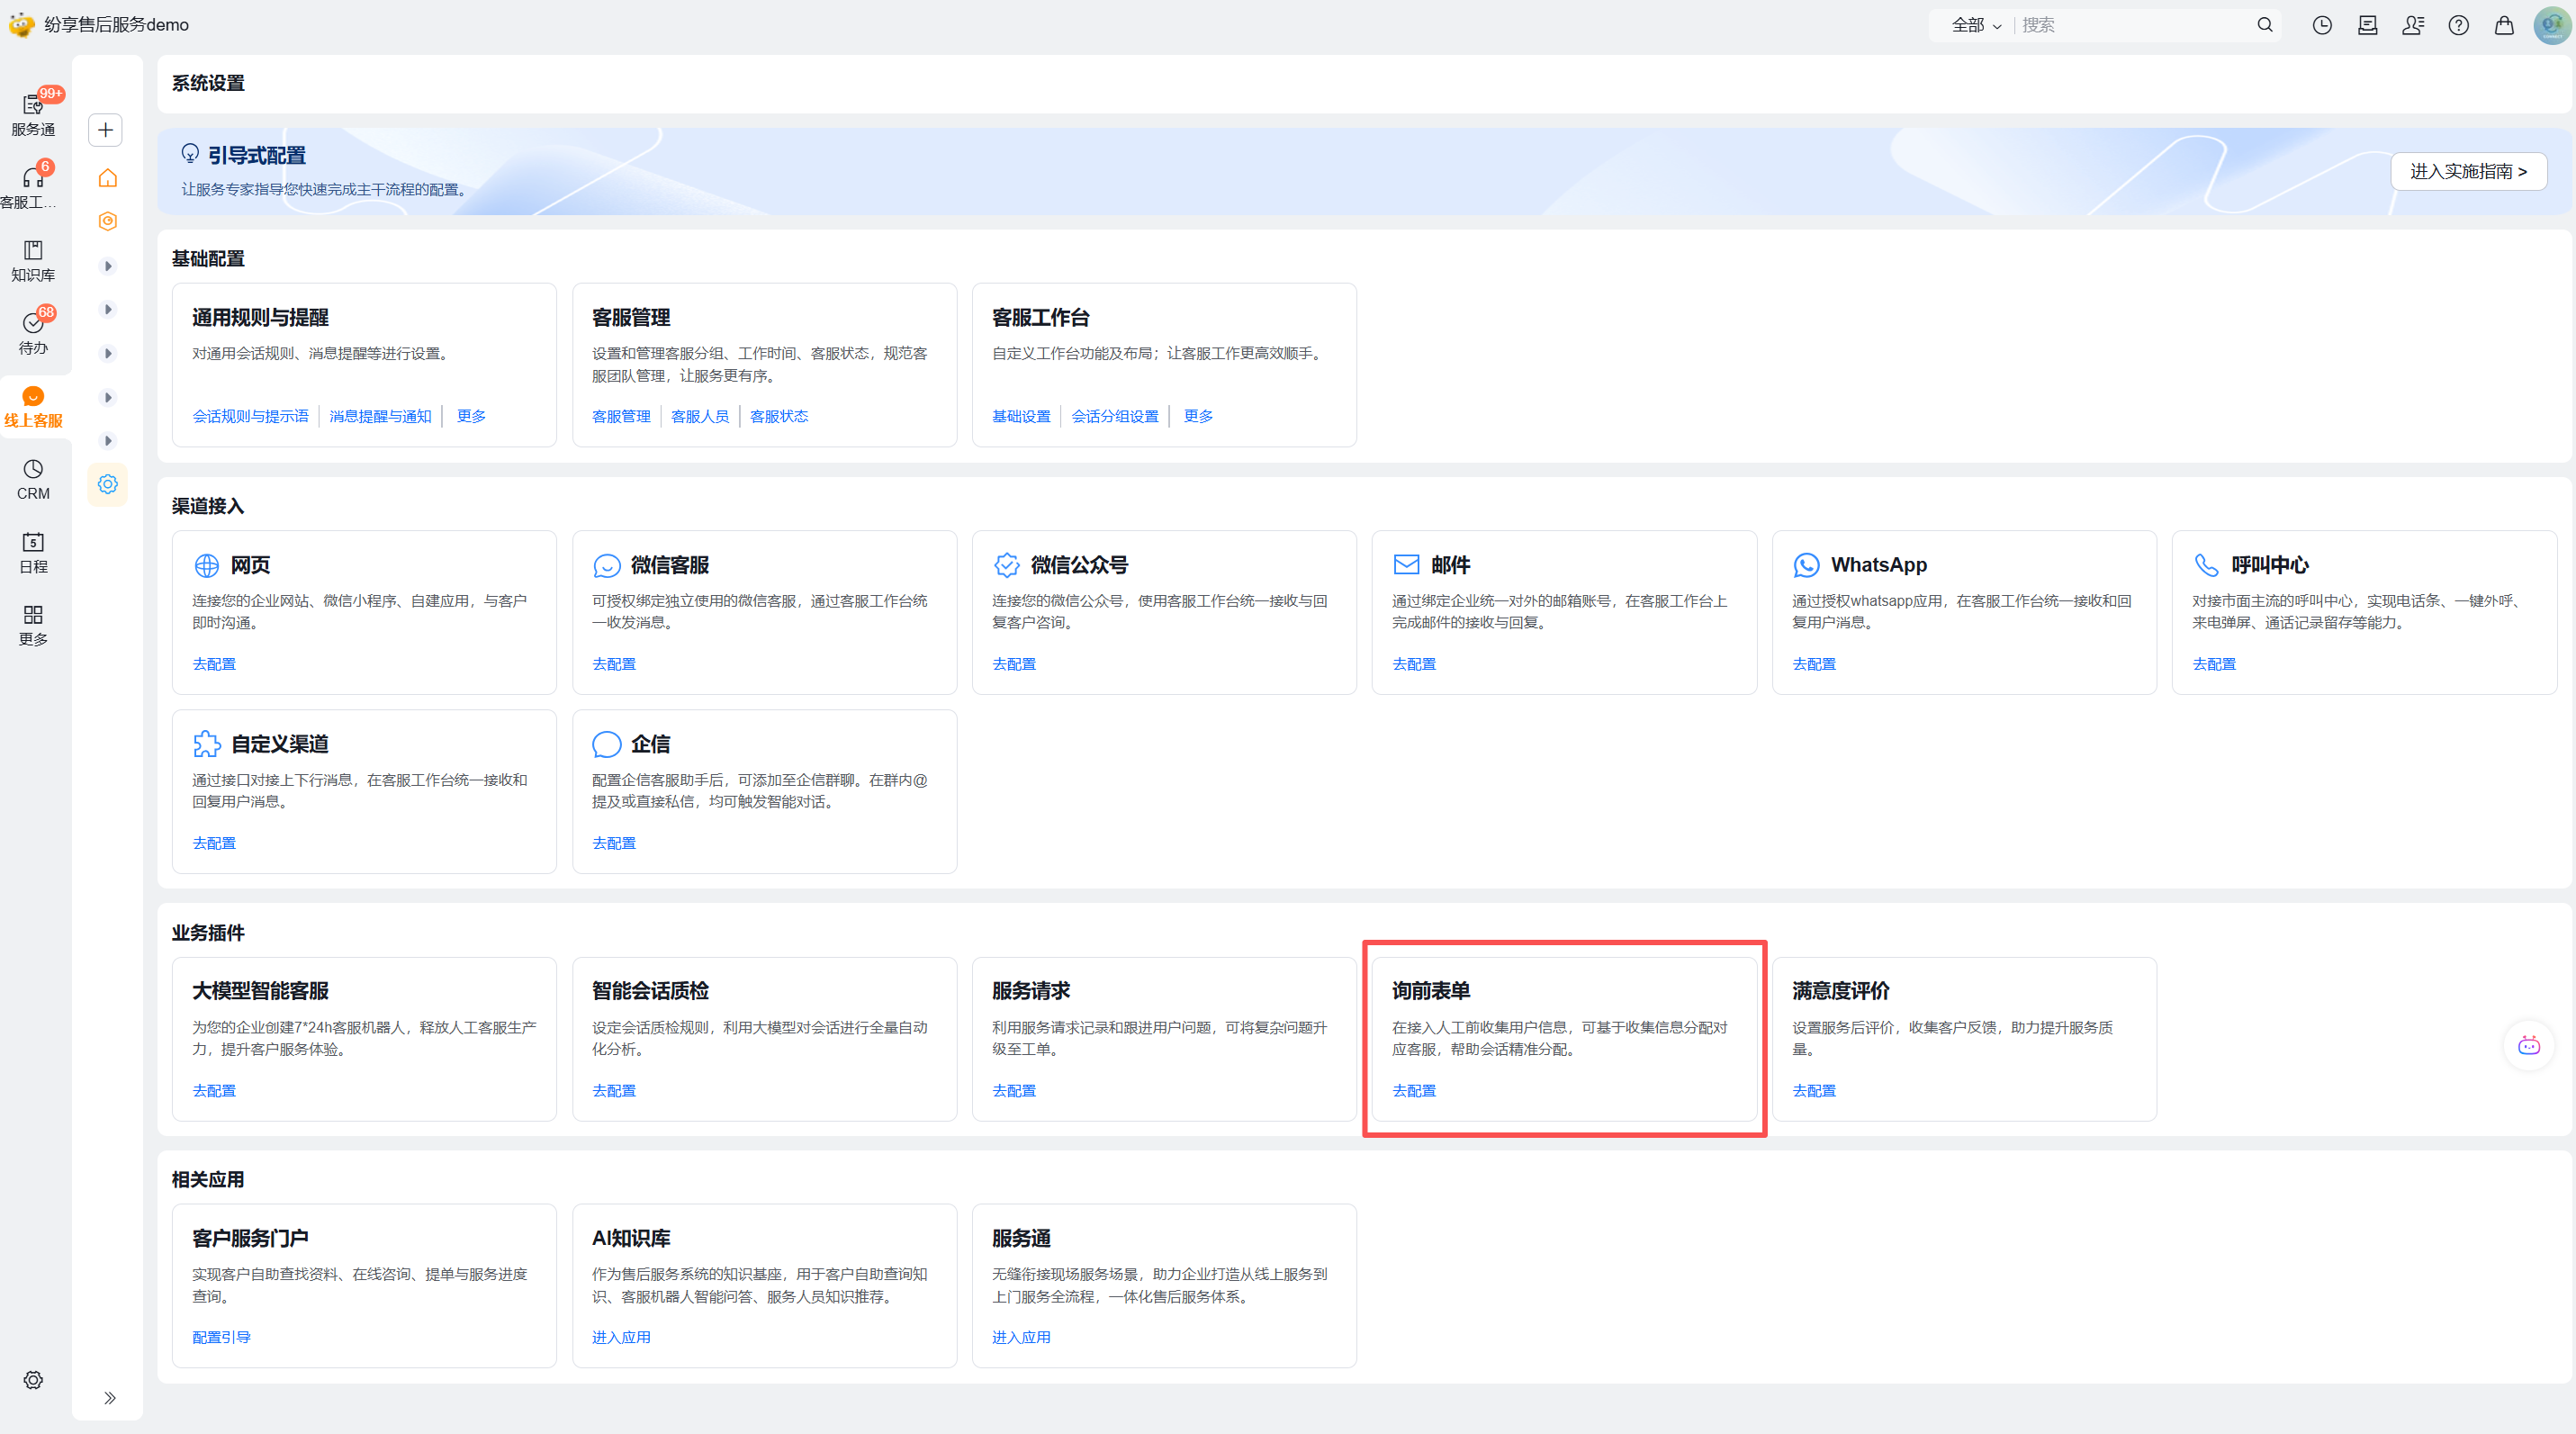Select the 线上客服 sidebar item

coord(33,405)
